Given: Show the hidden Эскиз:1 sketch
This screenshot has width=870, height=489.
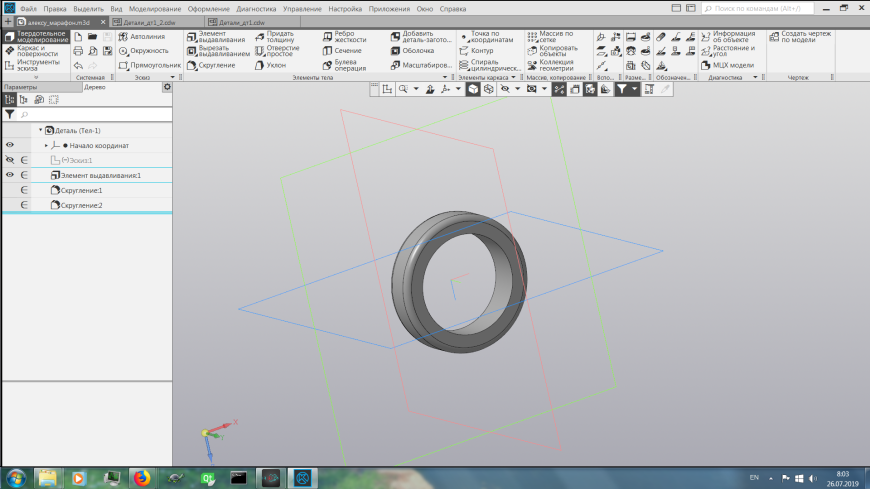Looking at the screenshot, I should click(x=10, y=160).
